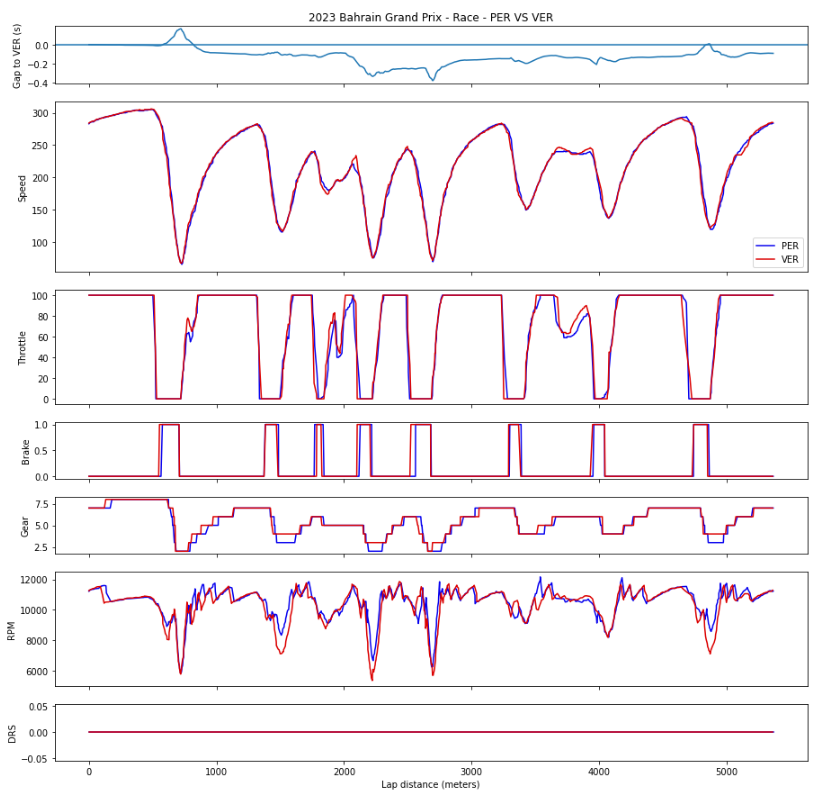Click the '12000' tick on the RPM axis
This screenshot has height=794, width=828.
point(34,580)
